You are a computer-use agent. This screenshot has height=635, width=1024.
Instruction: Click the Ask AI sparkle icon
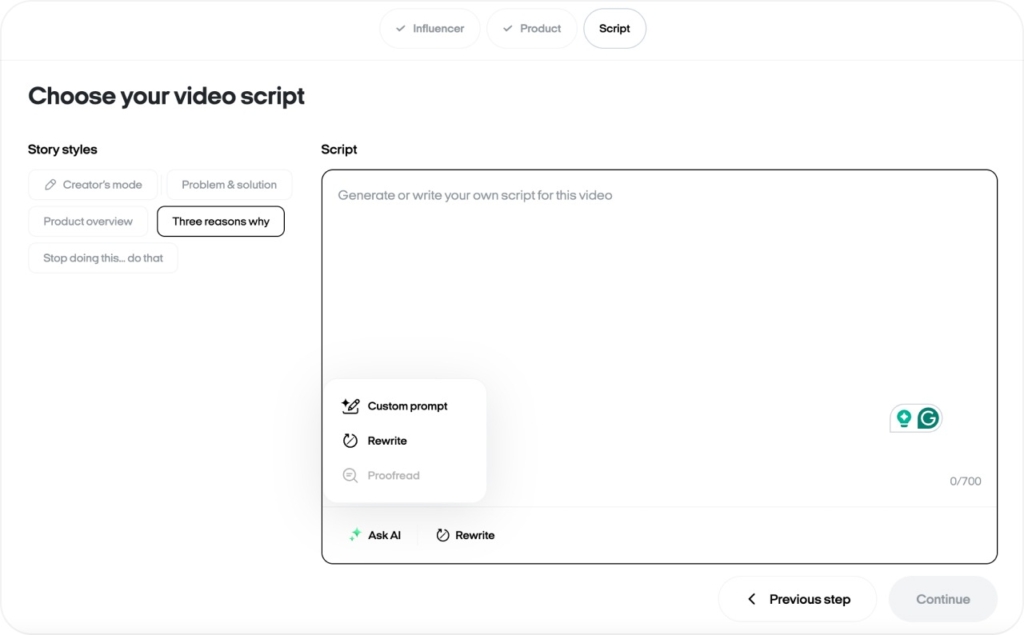coord(355,535)
